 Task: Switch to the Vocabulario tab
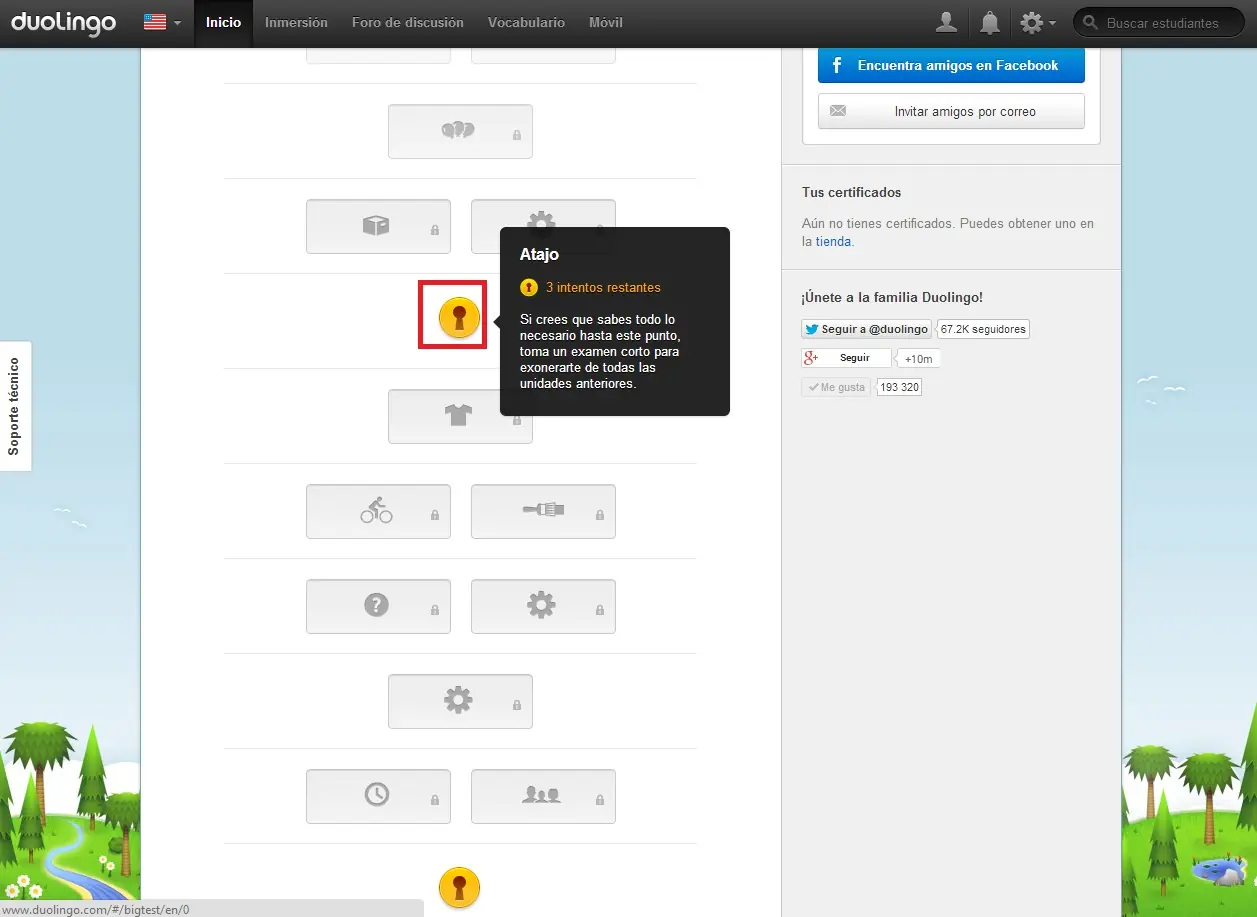click(x=526, y=22)
